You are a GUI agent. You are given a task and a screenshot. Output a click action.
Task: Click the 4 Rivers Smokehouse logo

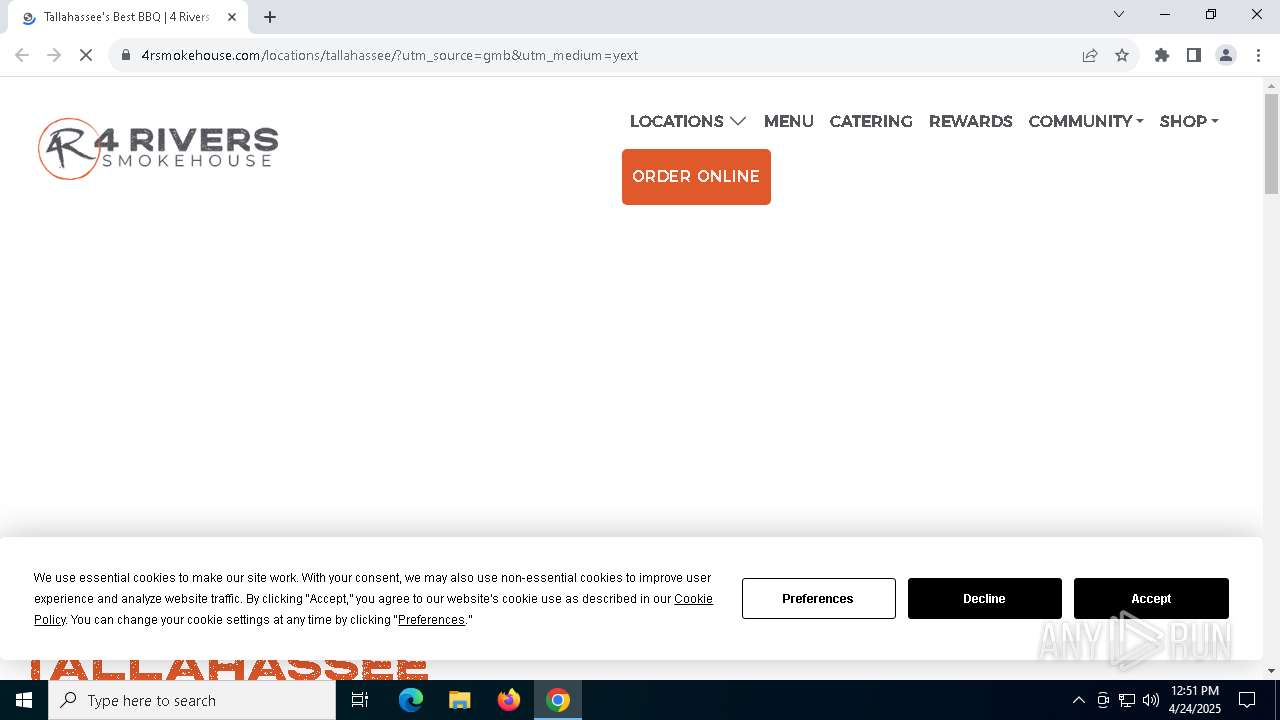pyautogui.click(x=158, y=149)
